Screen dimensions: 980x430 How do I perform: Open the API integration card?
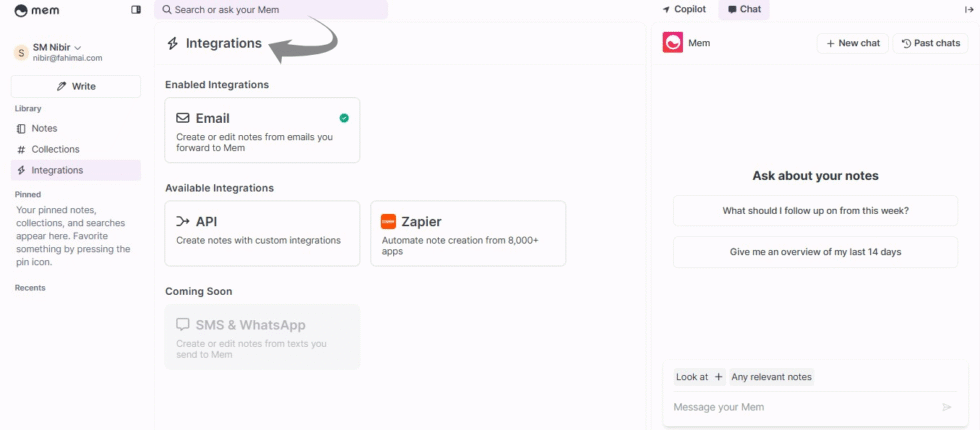[x=262, y=233]
